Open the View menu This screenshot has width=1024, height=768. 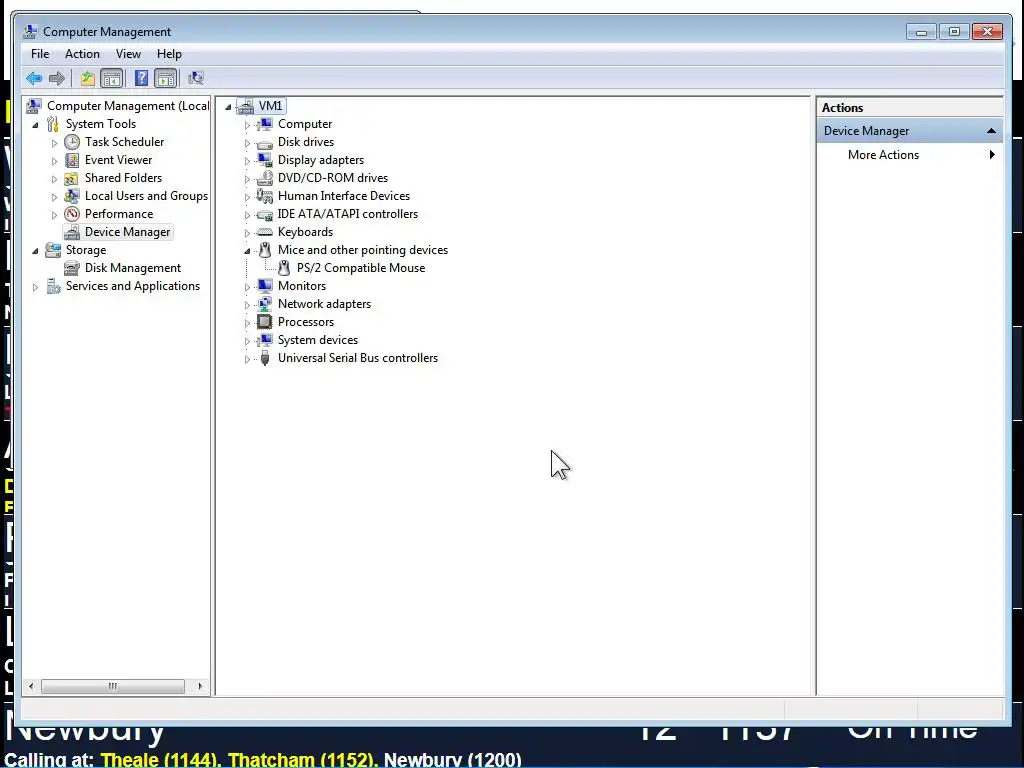point(128,54)
